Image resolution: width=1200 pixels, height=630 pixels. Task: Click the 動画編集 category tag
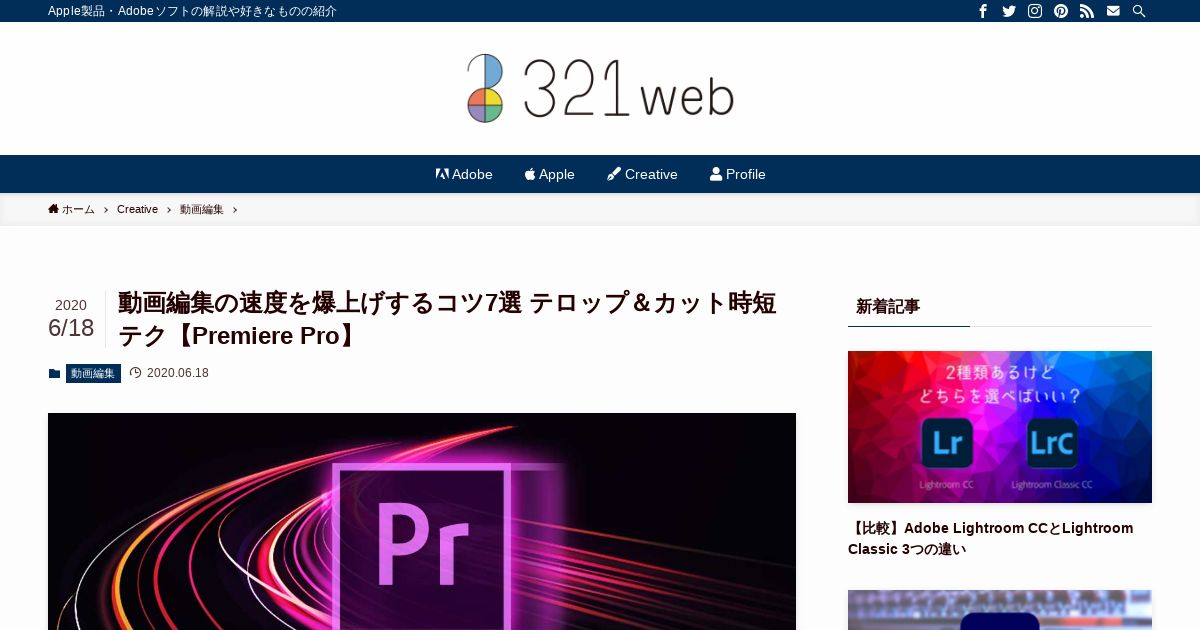(93, 373)
